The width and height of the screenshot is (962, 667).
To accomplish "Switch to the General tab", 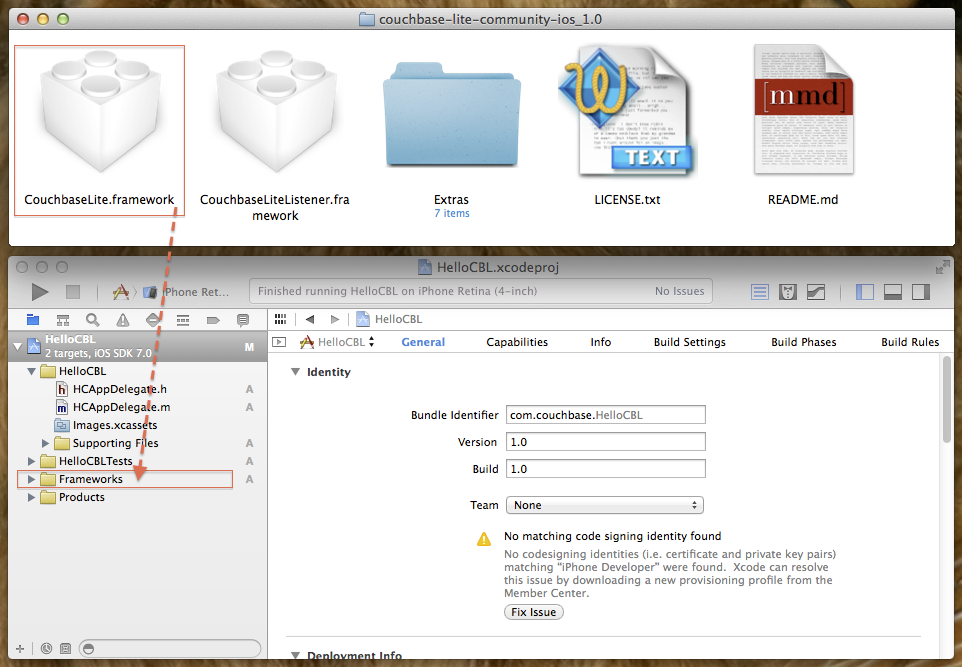I will coord(423,342).
